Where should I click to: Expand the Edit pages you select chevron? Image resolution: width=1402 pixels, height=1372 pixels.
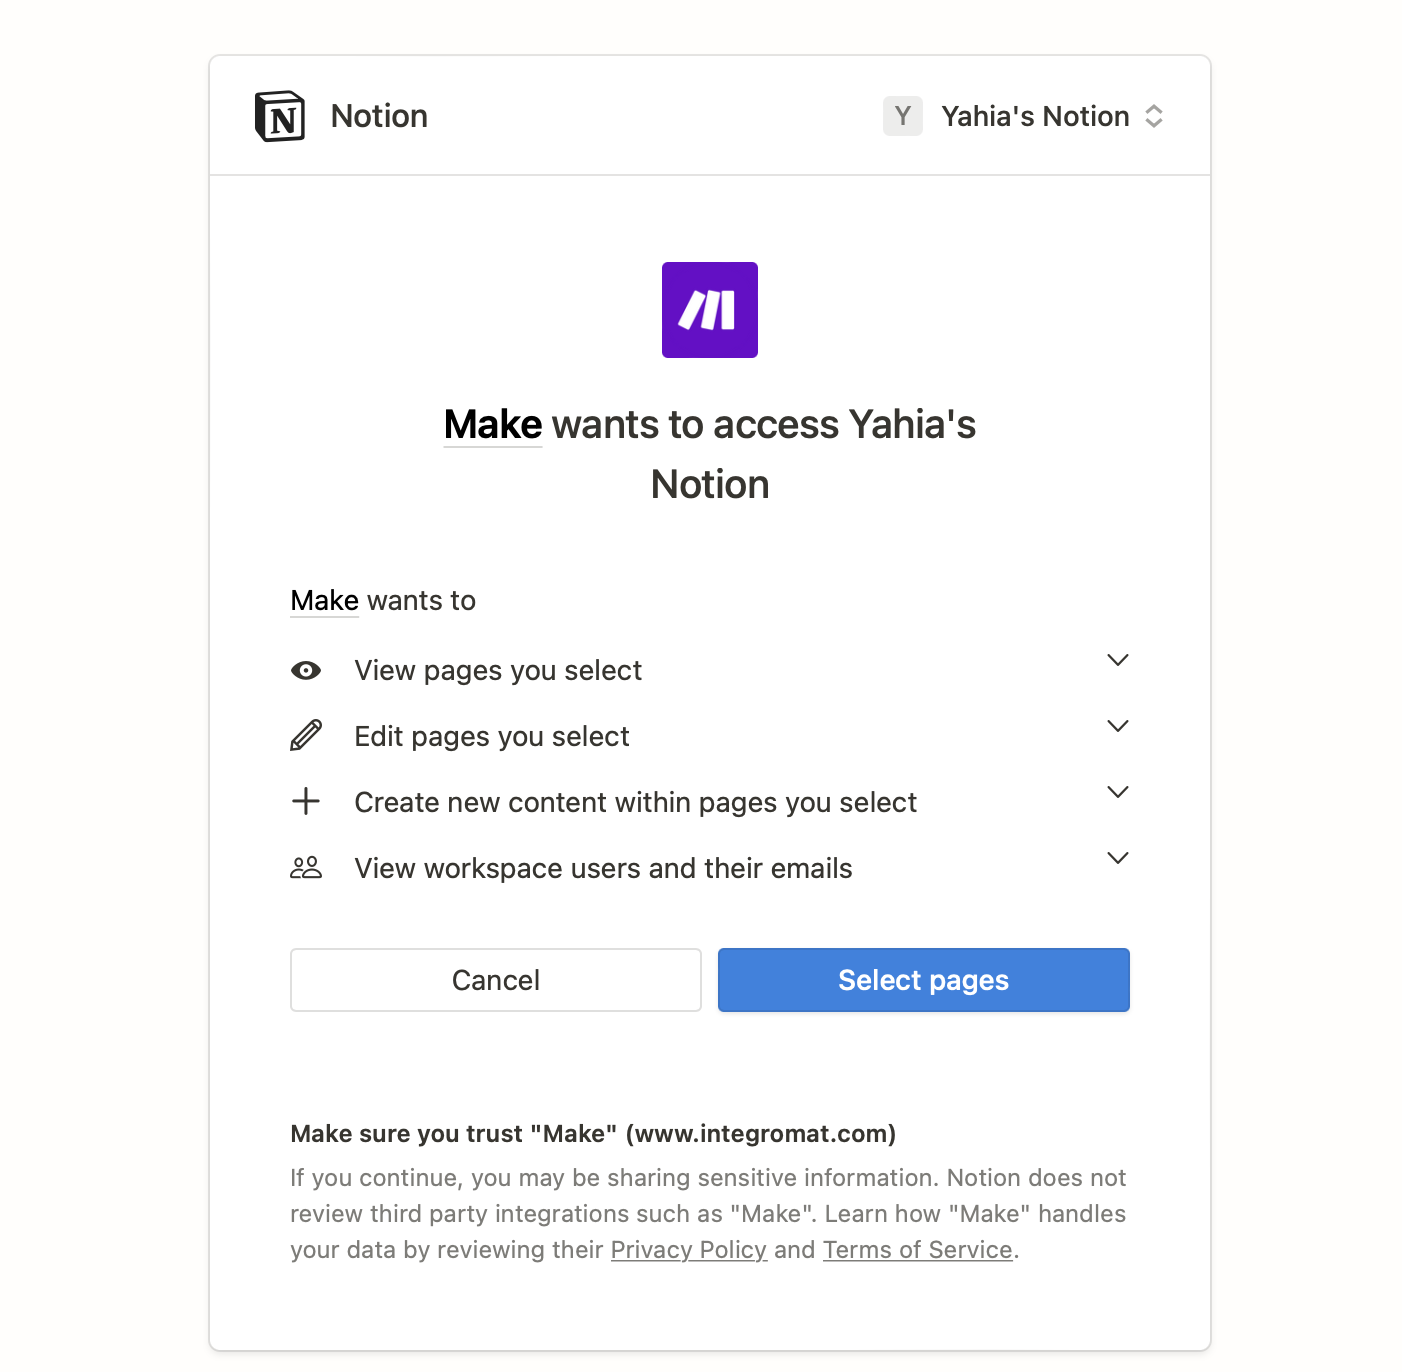1118,726
